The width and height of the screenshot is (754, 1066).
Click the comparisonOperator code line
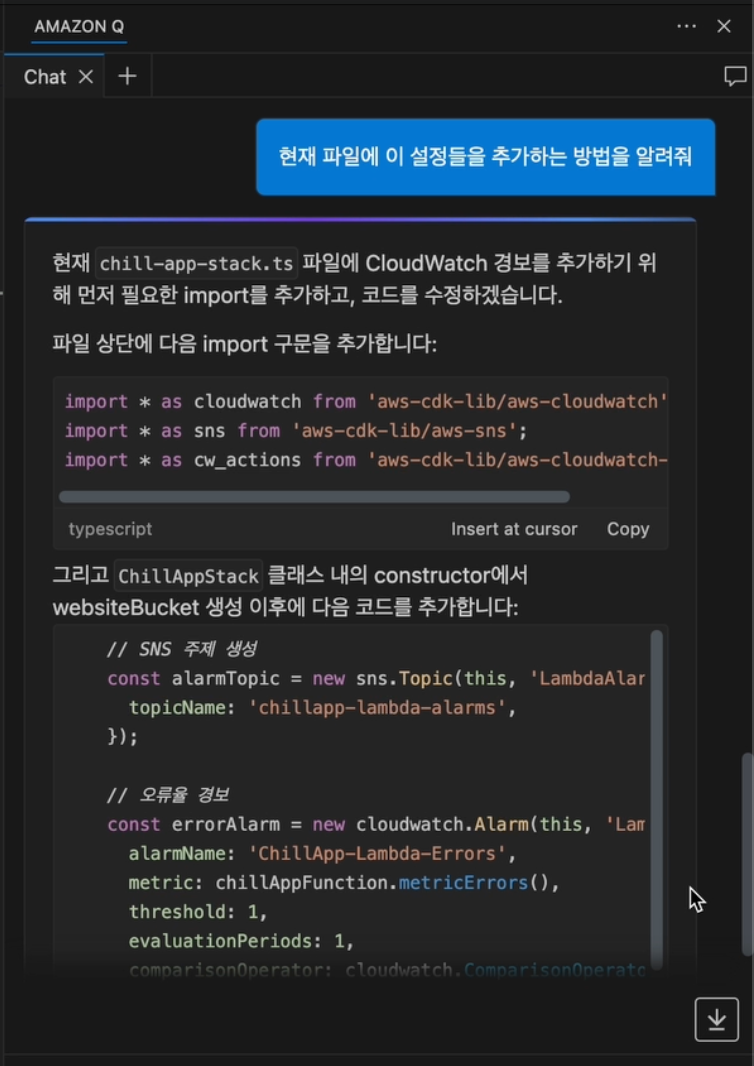(387, 969)
